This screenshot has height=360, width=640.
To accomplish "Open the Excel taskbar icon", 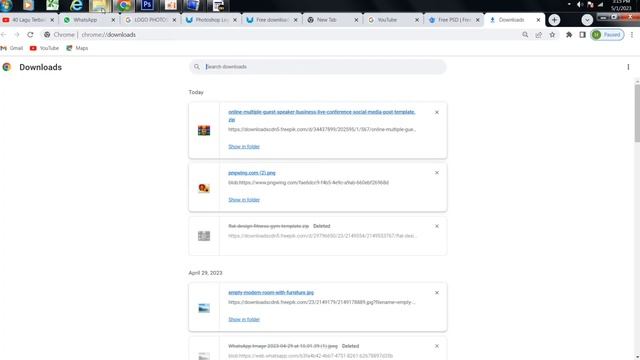I will 52,5.
